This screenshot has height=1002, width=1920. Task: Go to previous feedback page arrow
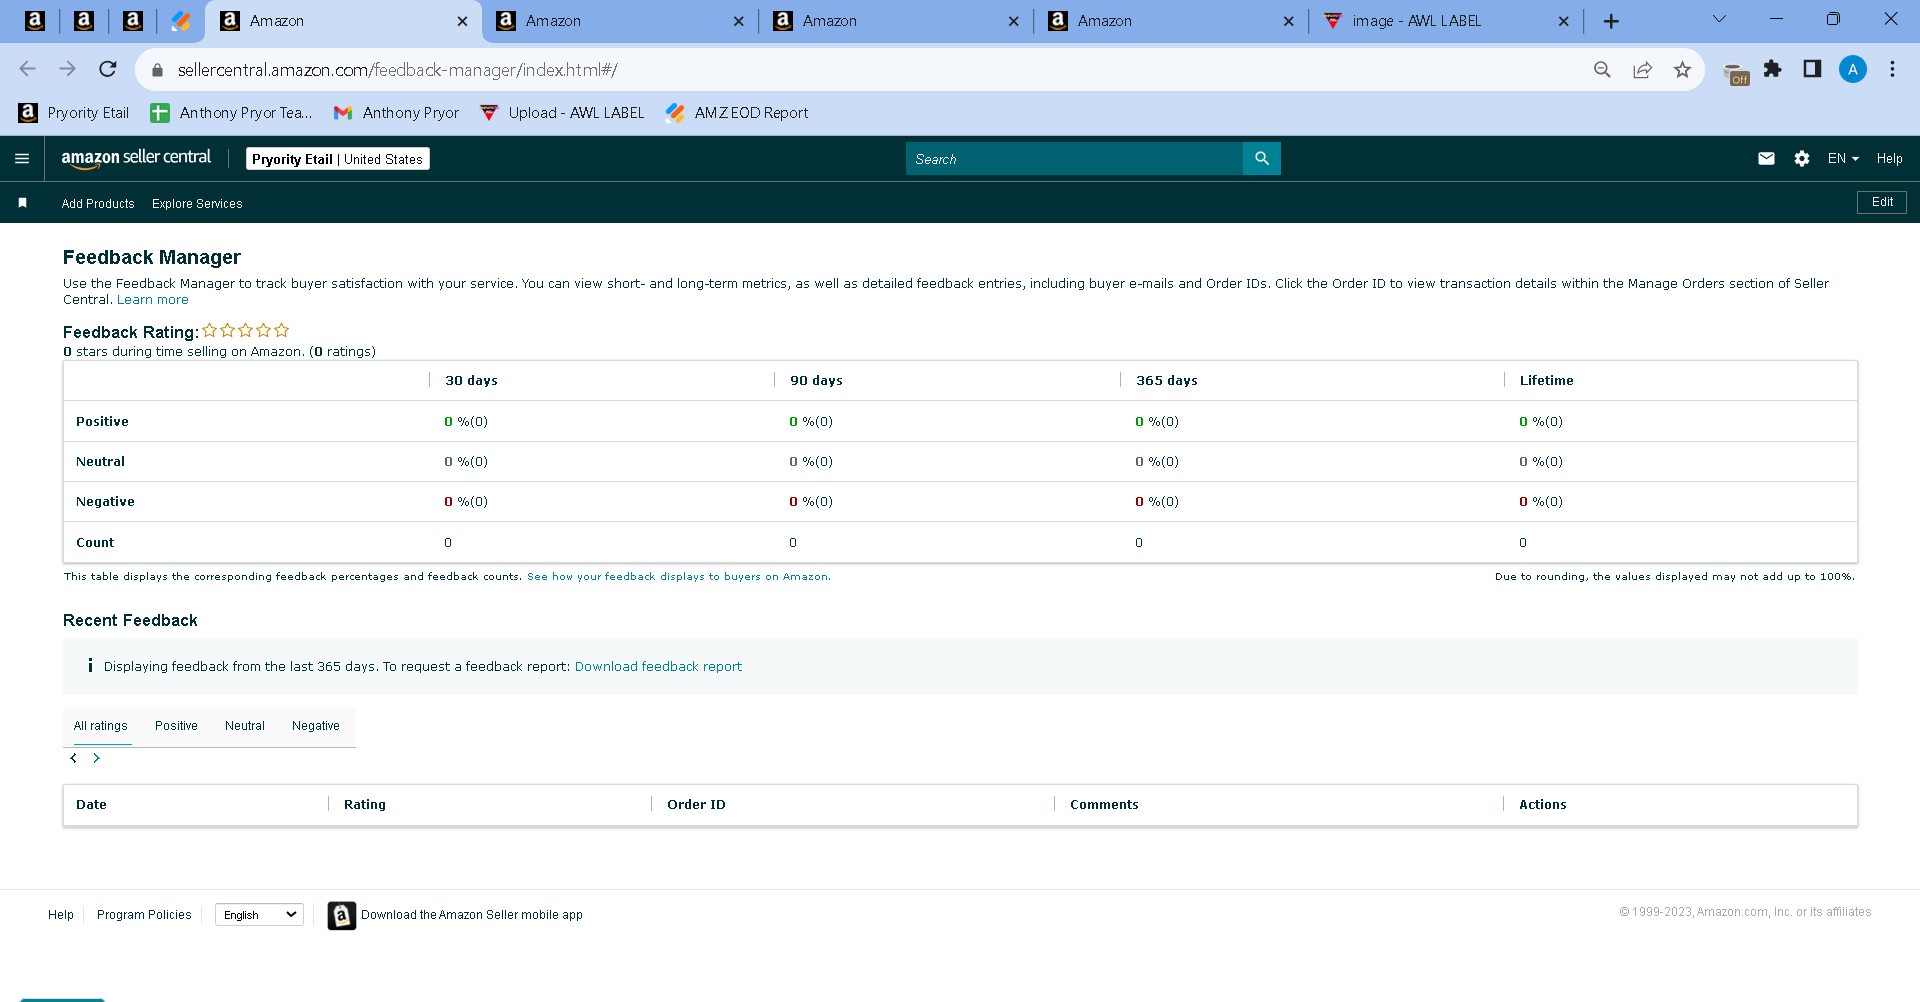73,758
